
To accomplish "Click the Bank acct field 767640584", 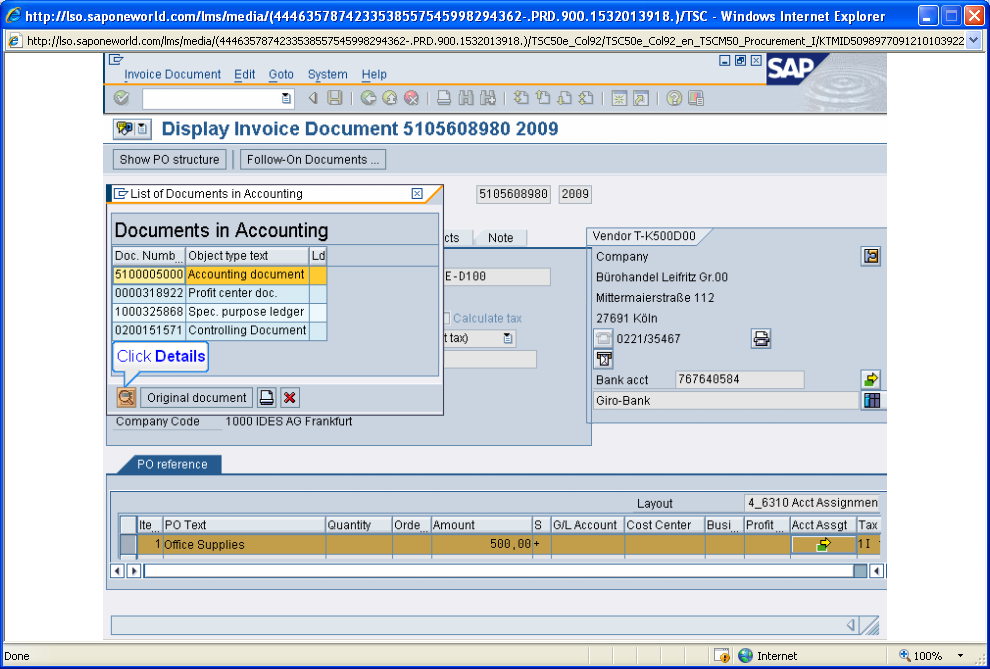I will point(739,379).
